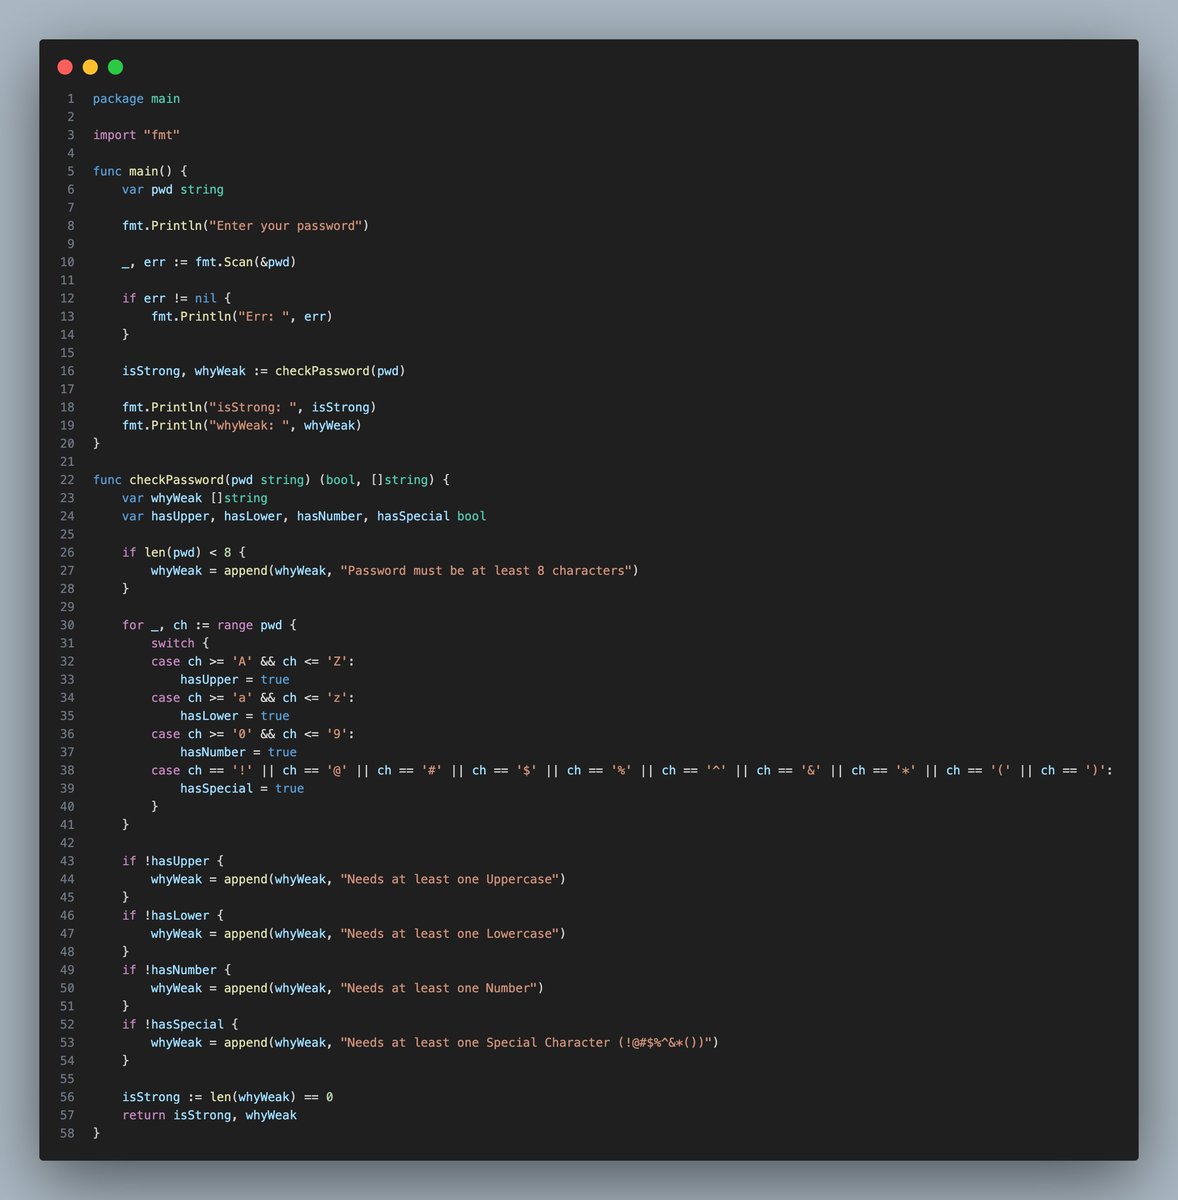Click line number 21 in the gutter
This screenshot has width=1178, height=1200.
click(67, 462)
